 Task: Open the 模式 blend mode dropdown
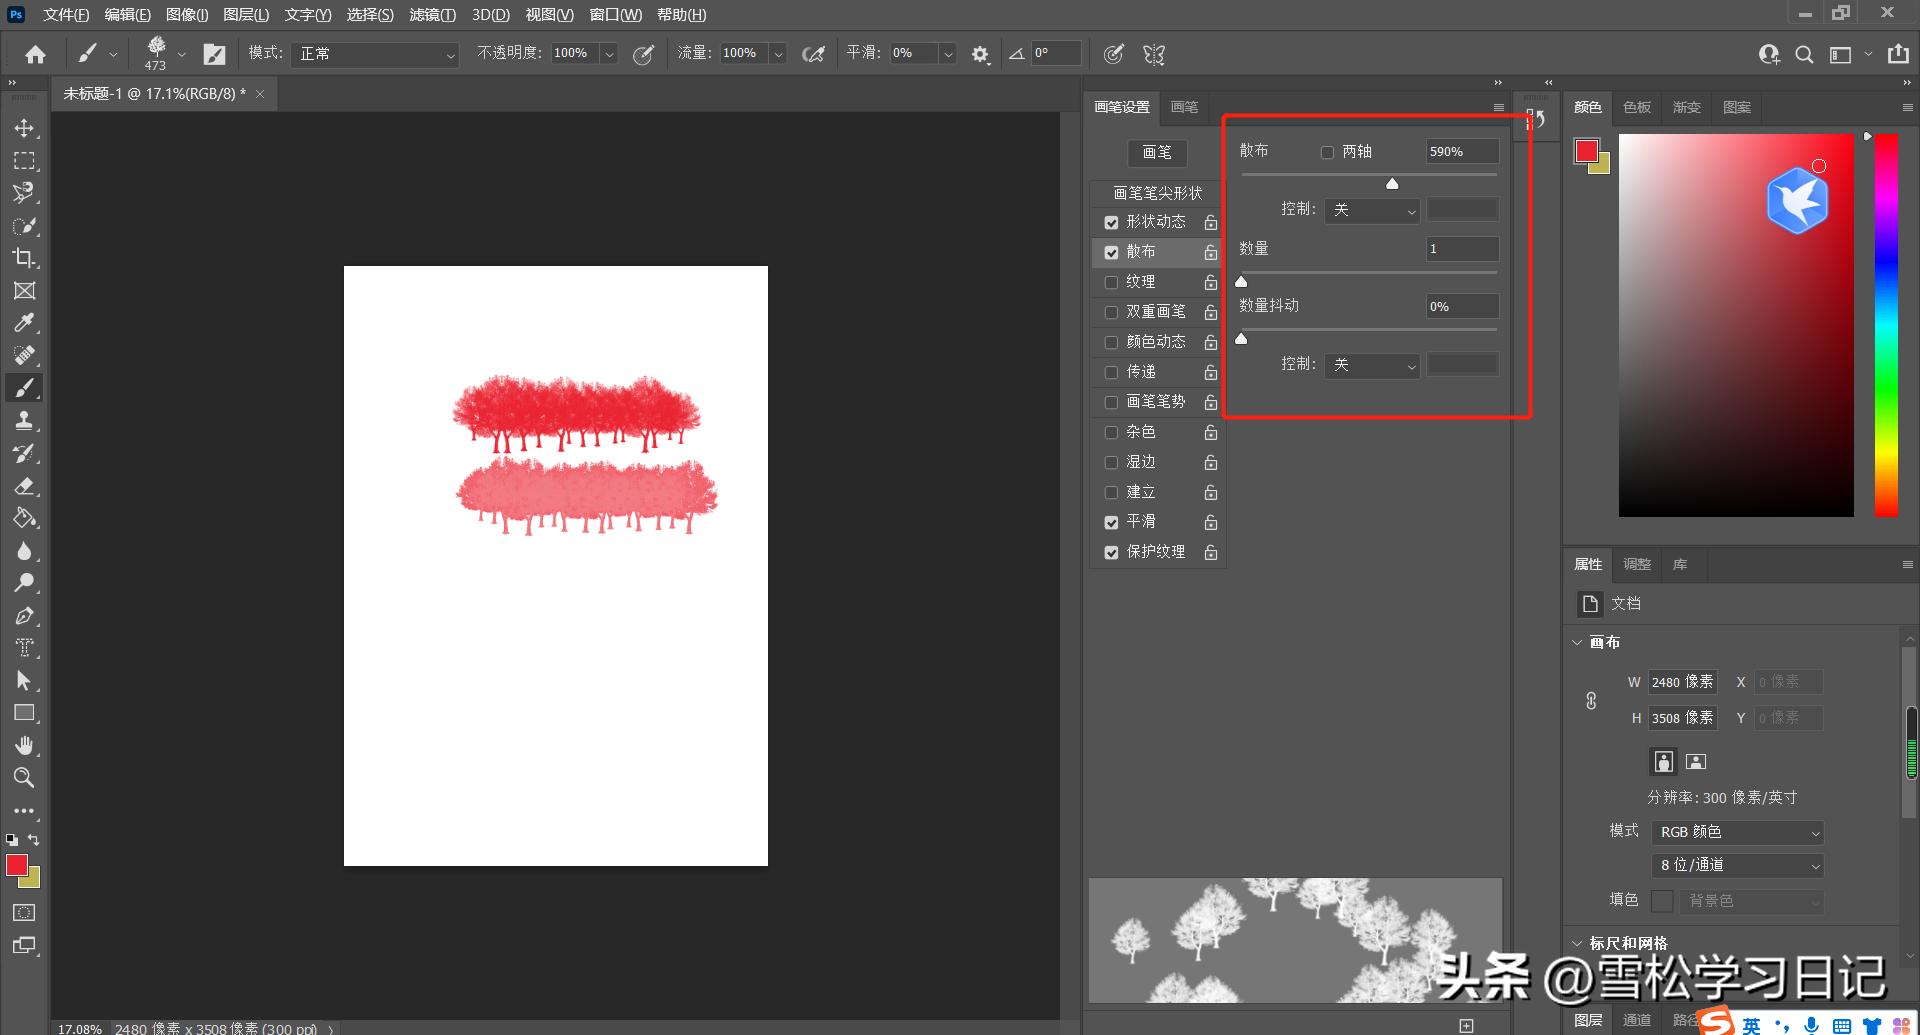pyautogui.click(x=376, y=54)
